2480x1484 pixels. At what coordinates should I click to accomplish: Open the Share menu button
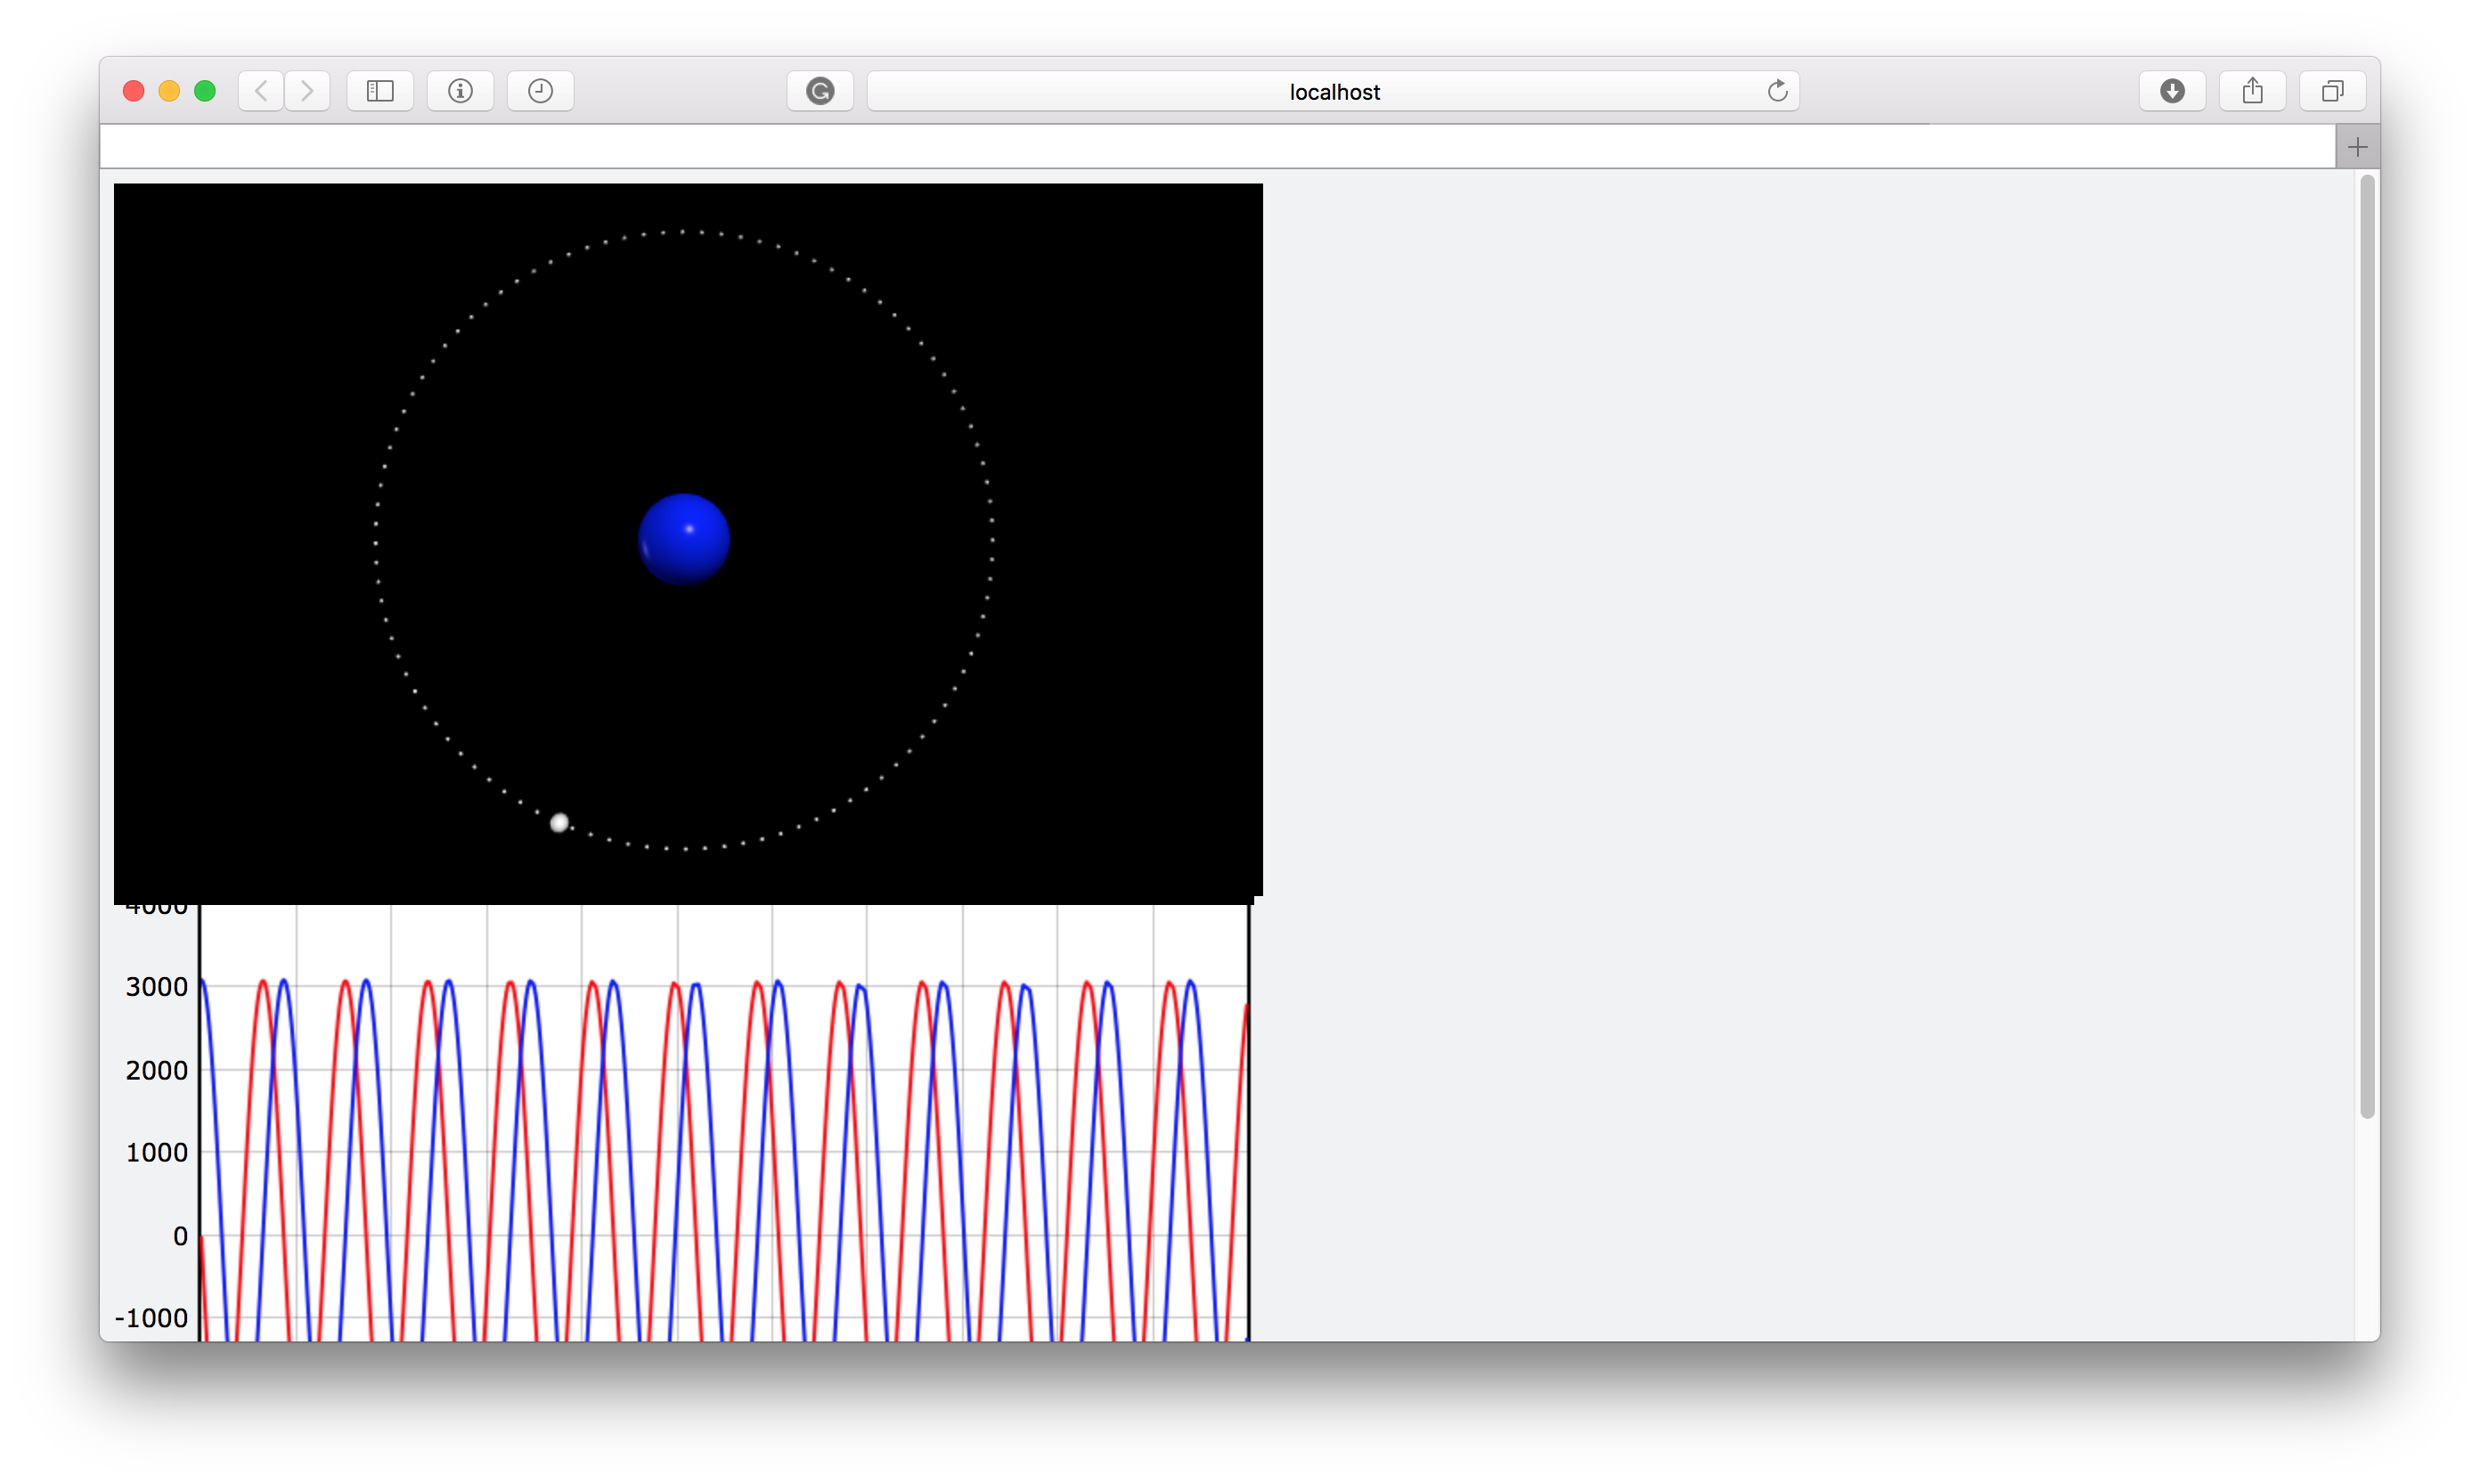[2252, 91]
